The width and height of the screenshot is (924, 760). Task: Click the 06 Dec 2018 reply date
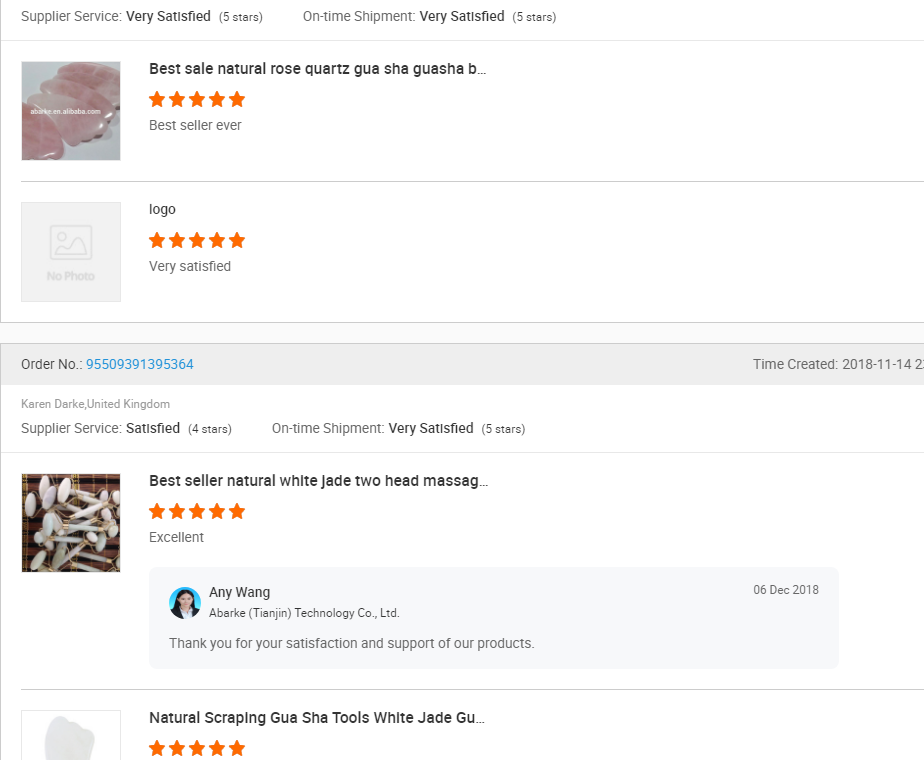786,590
